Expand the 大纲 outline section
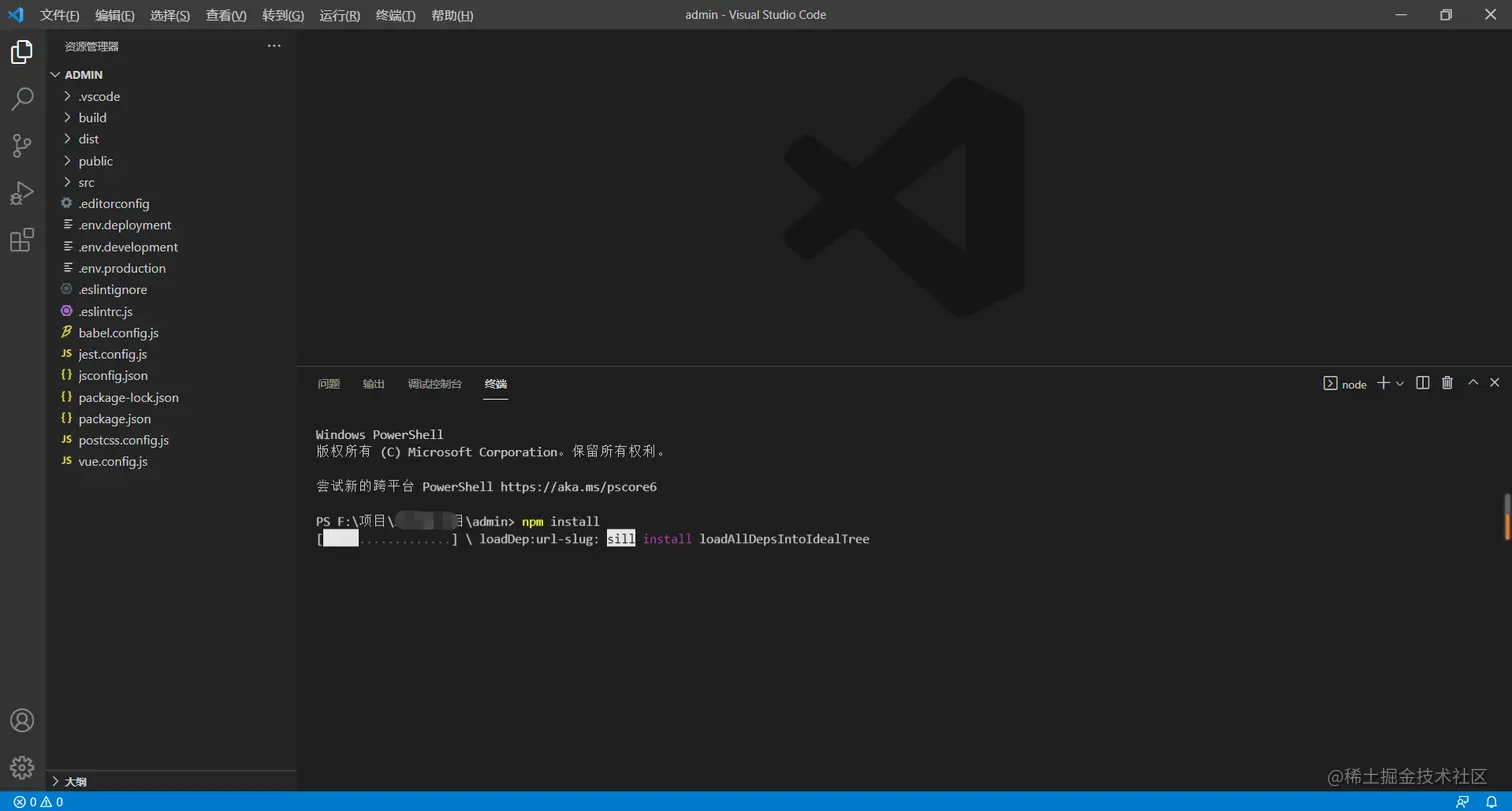This screenshot has width=1512, height=811. [x=171, y=781]
